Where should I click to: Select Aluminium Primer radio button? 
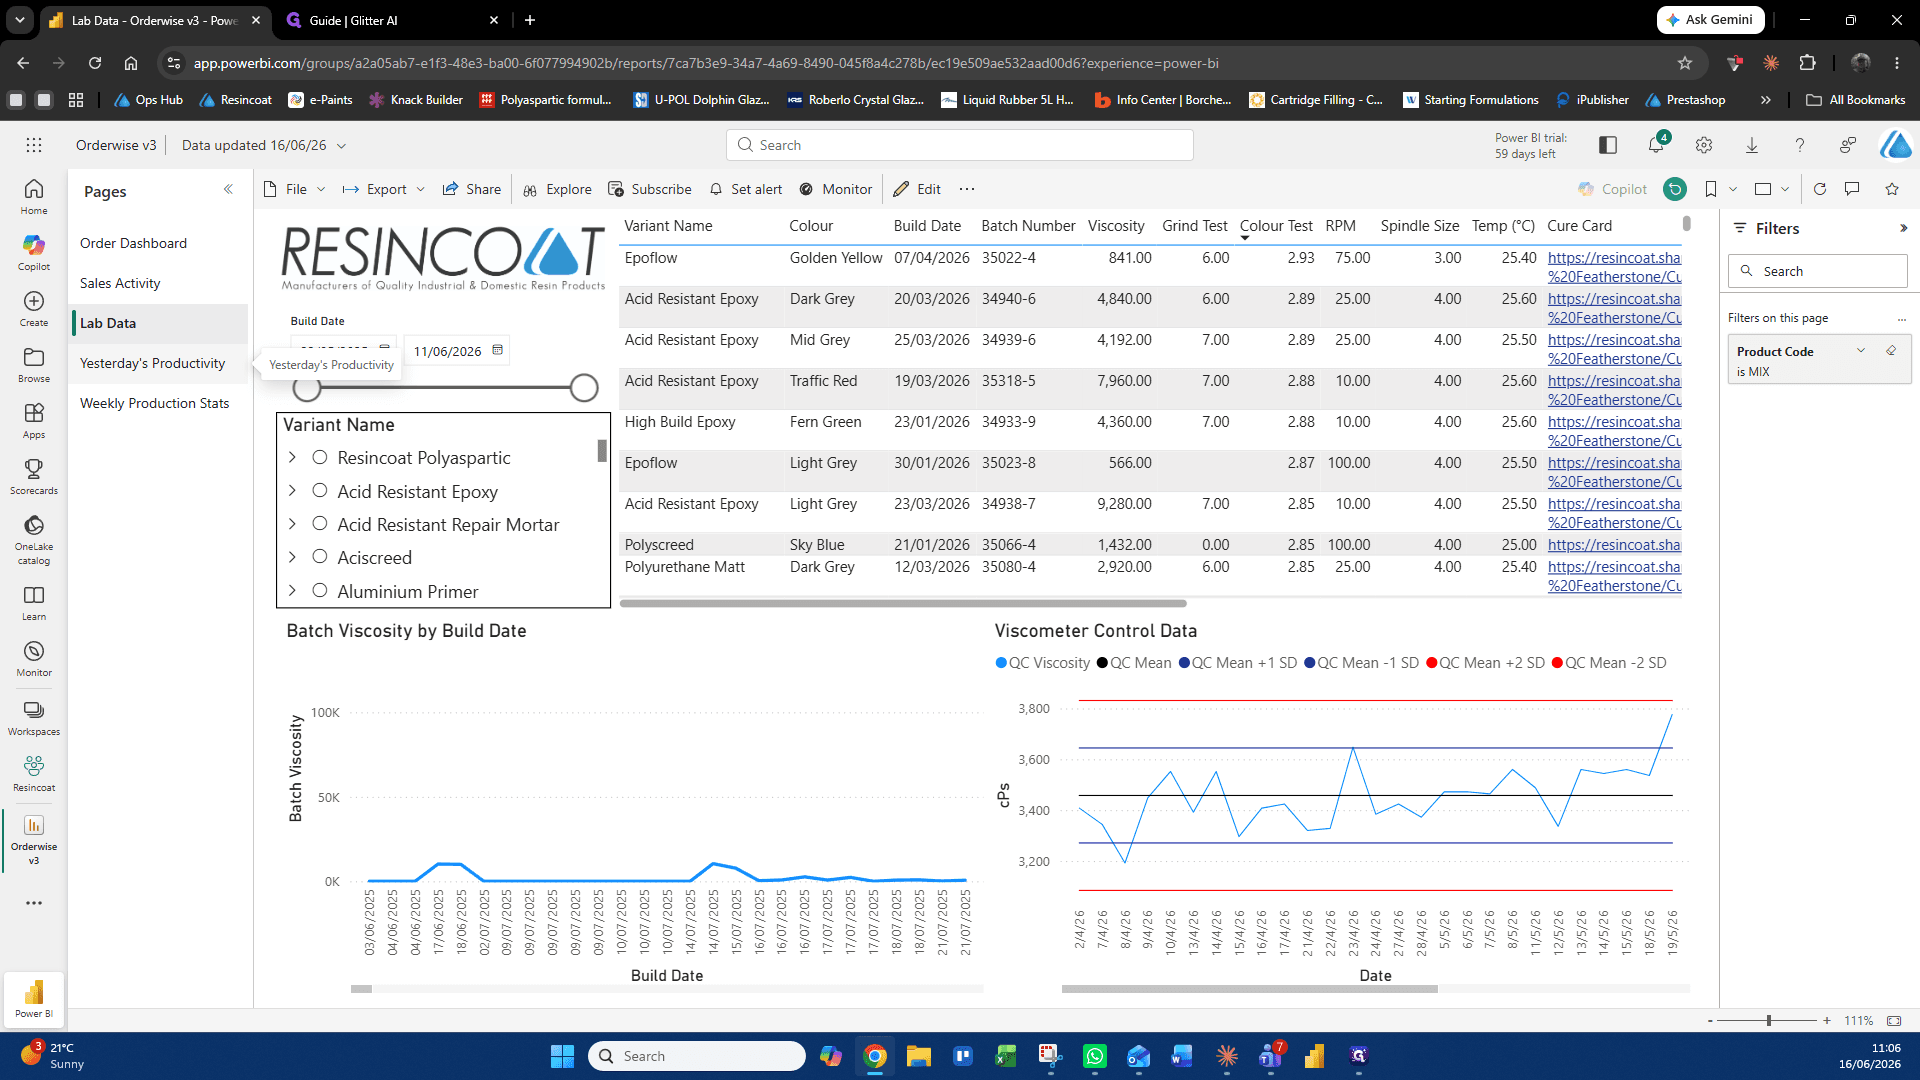(320, 591)
